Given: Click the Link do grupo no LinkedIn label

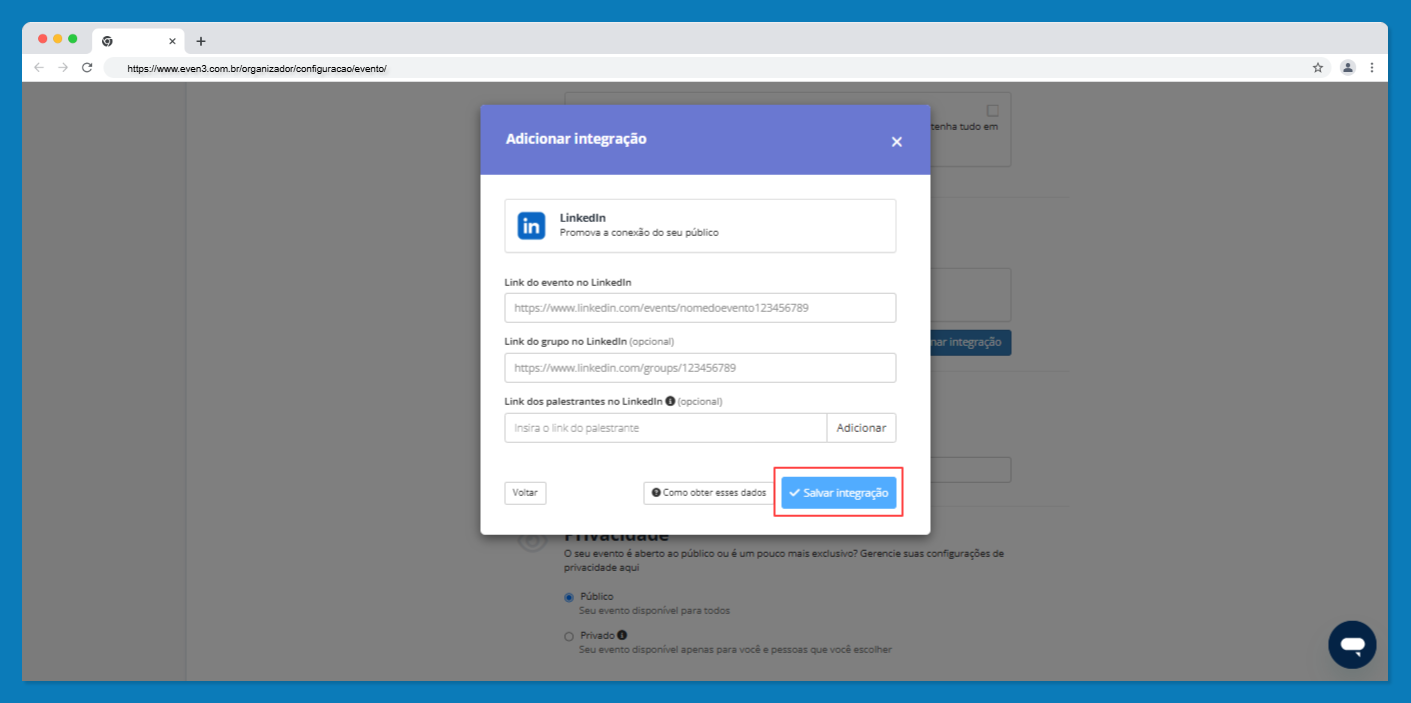Looking at the screenshot, I should (566, 341).
